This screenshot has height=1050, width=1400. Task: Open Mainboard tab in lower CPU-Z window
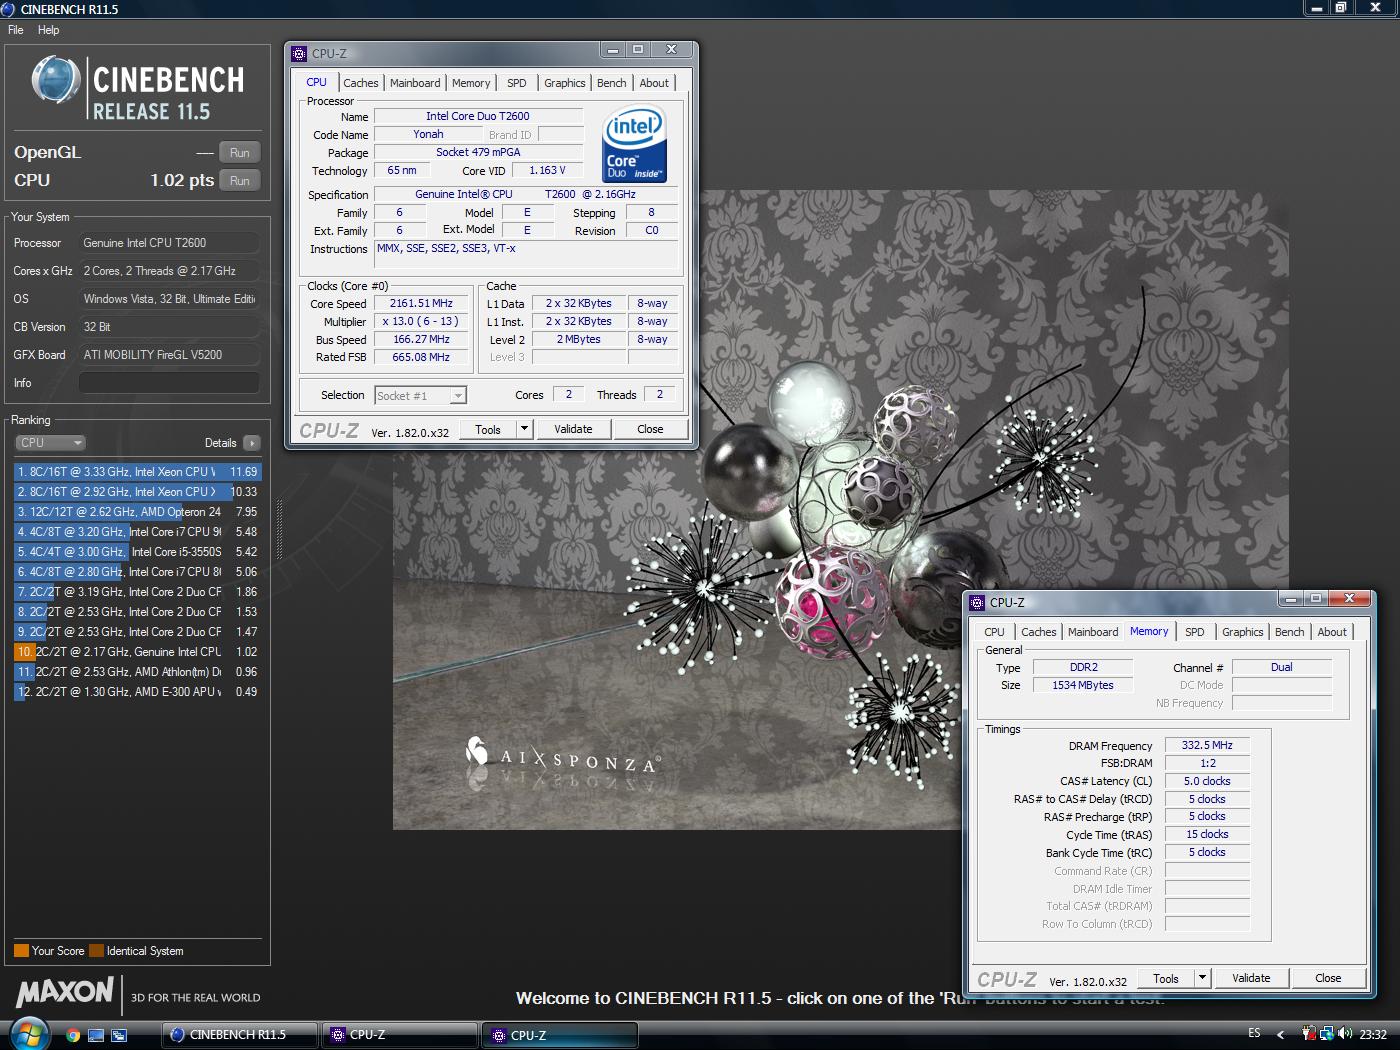tap(1093, 632)
